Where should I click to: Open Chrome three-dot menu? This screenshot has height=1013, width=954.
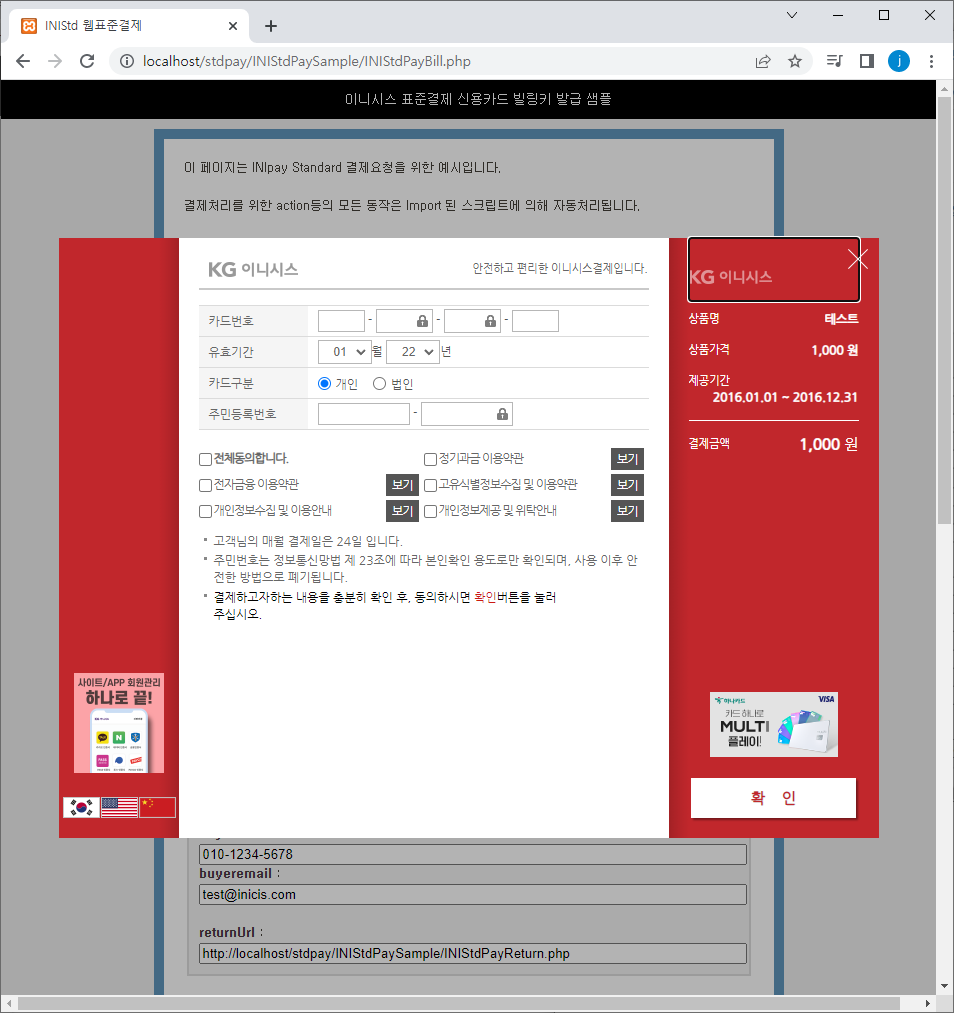tap(931, 61)
